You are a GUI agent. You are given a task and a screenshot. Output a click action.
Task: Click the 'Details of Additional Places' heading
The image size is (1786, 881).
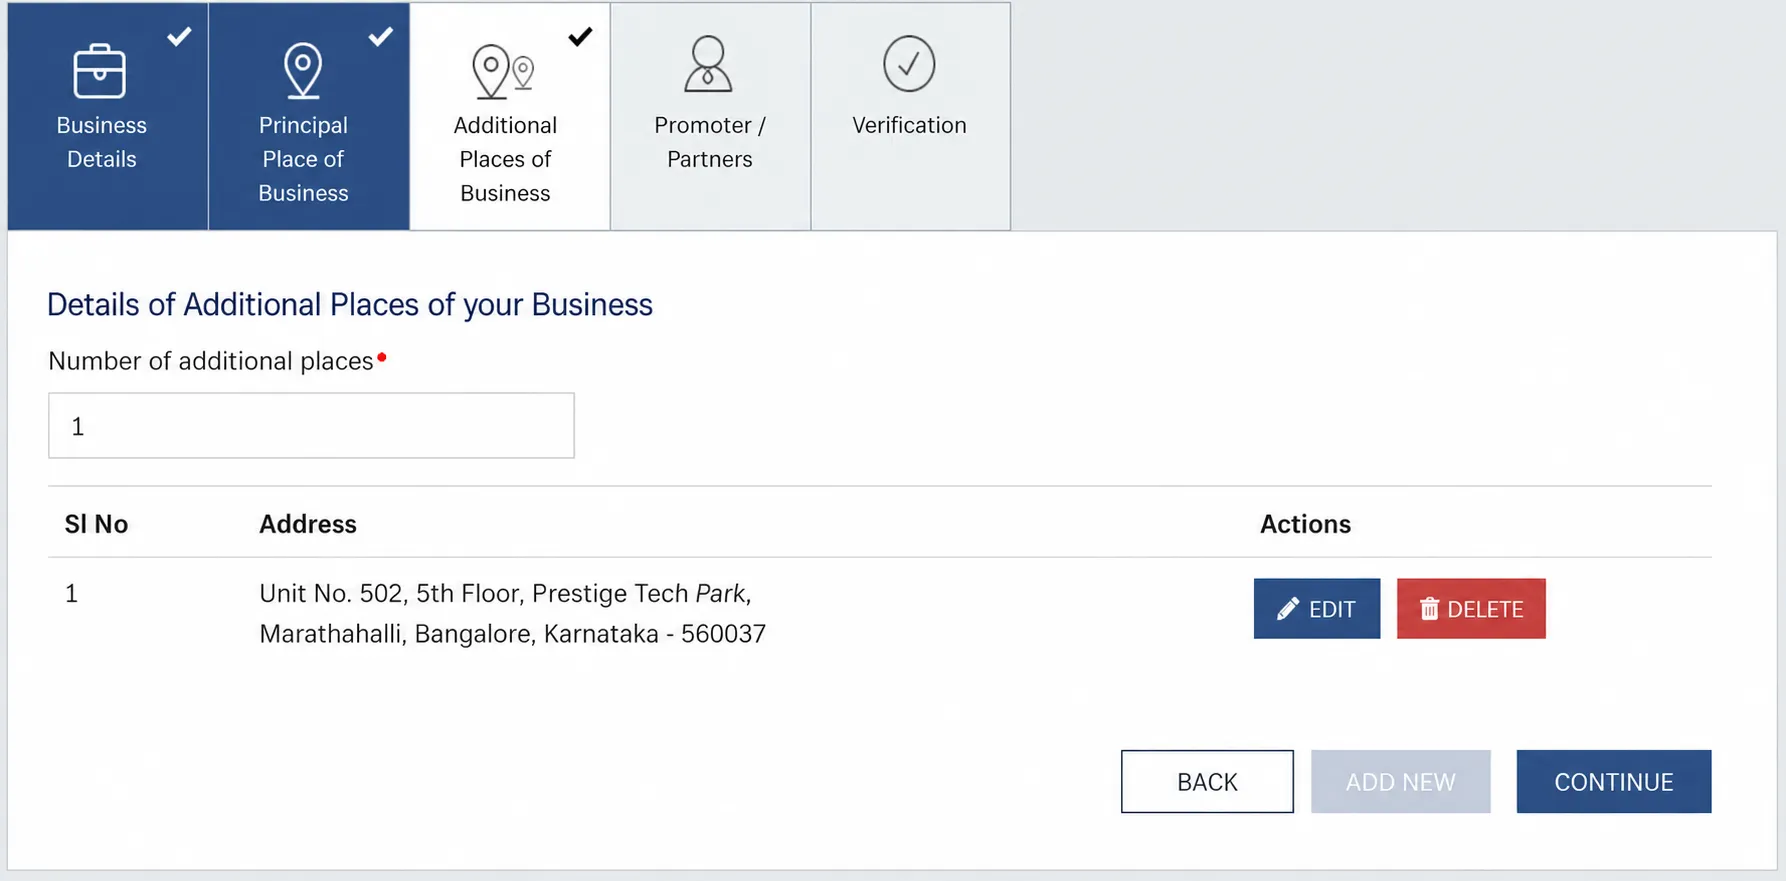350,304
